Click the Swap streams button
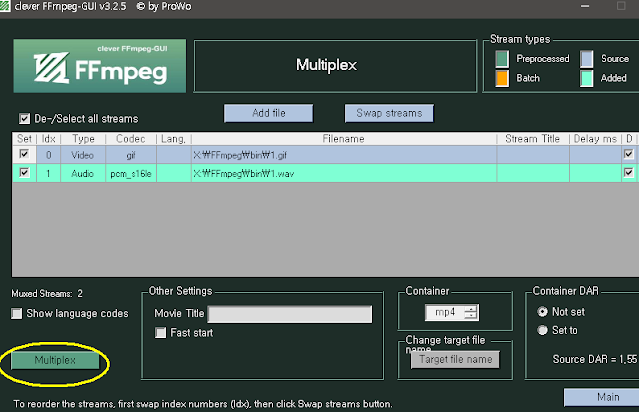The height and width of the screenshot is (412, 639). click(x=389, y=113)
